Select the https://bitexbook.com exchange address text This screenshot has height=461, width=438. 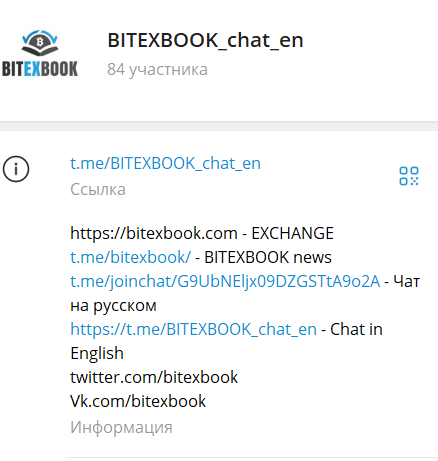pos(154,233)
